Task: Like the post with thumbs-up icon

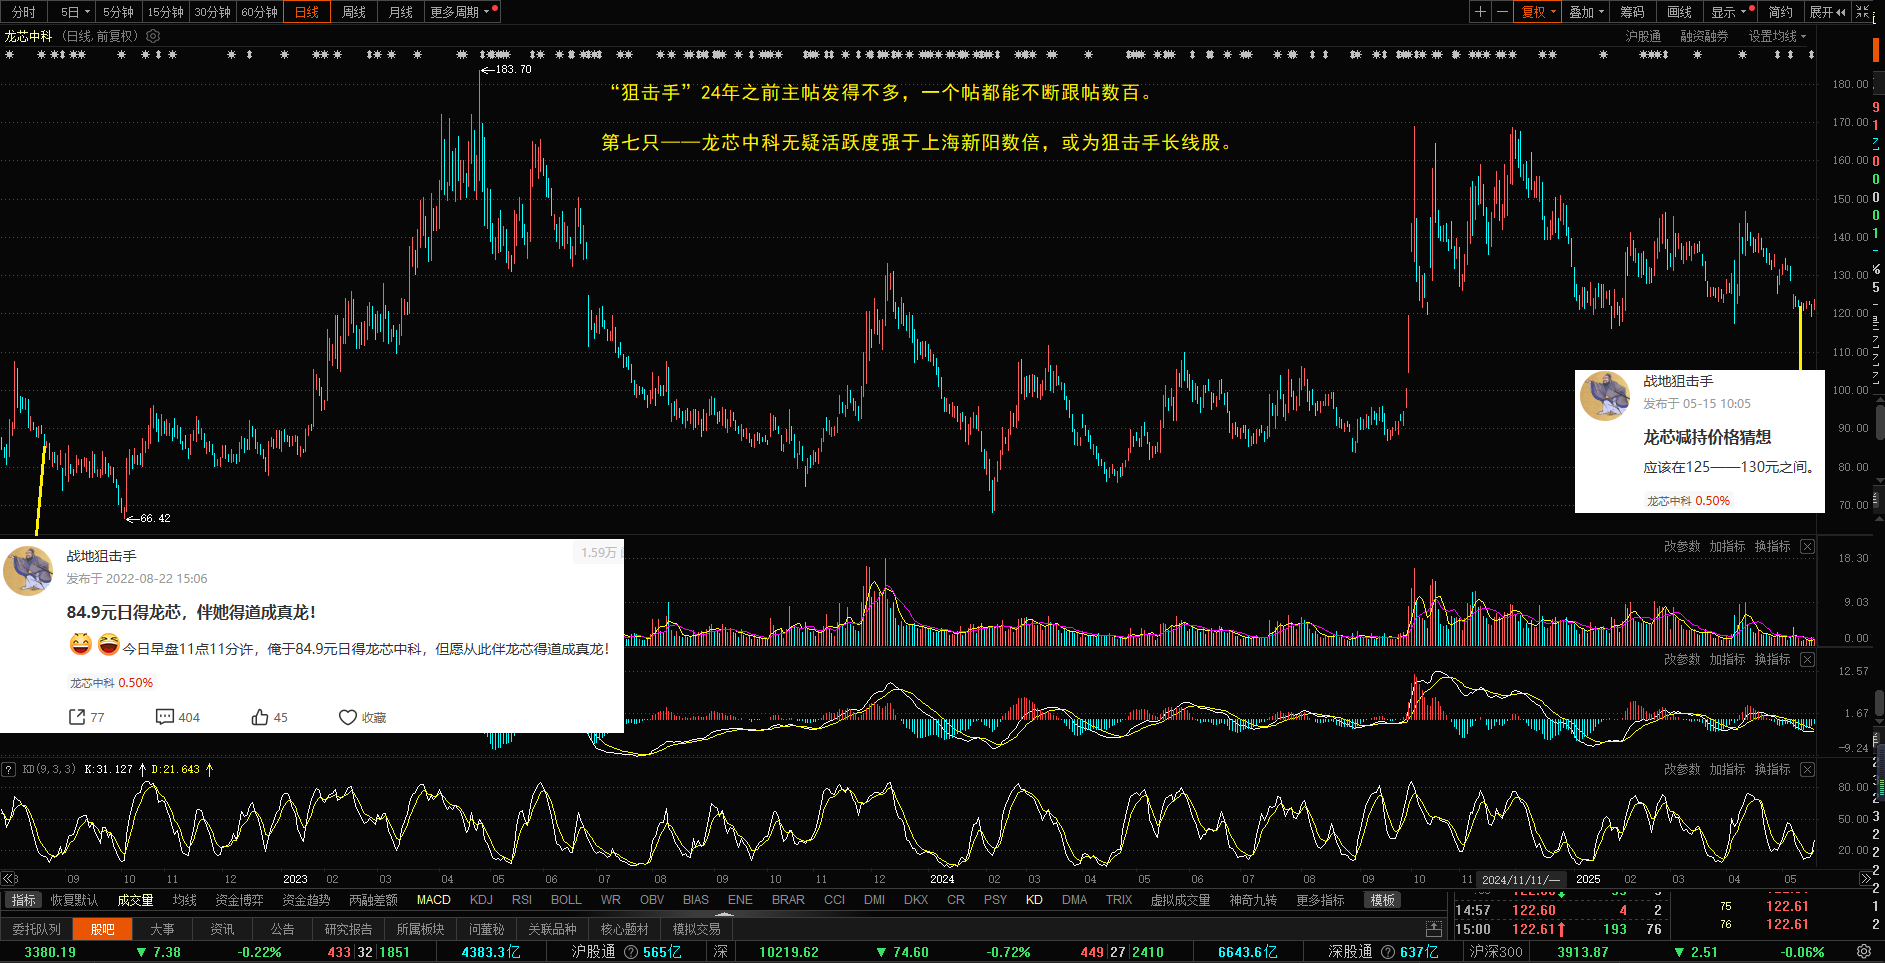Action: point(260,717)
